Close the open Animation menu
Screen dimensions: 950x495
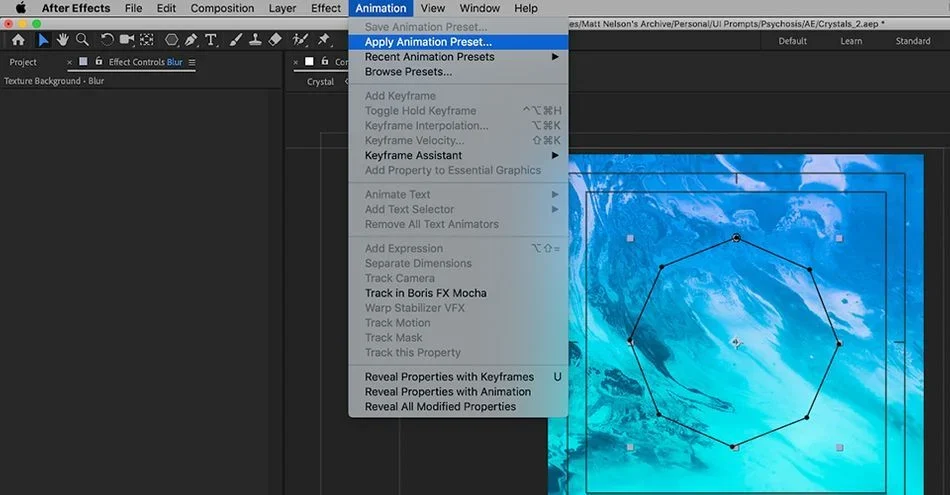coord(380,8)
